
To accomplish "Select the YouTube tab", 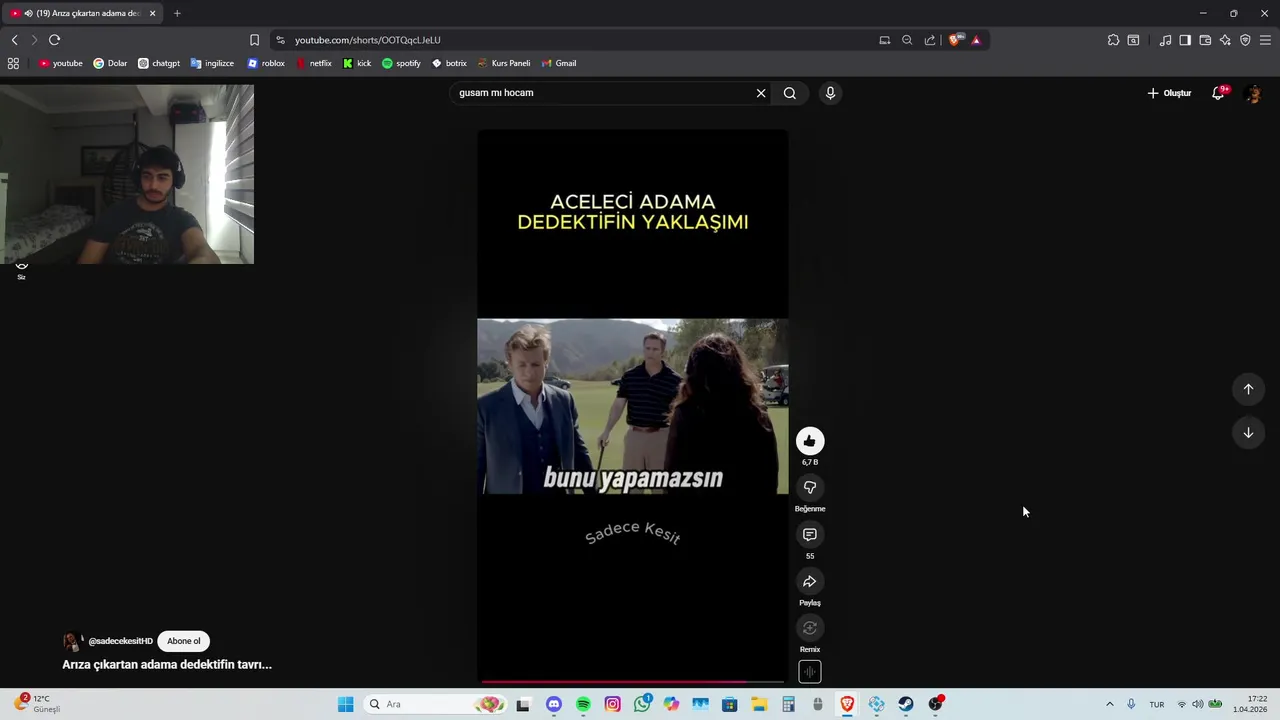I will pyautogui.click(x=82, y=13).
